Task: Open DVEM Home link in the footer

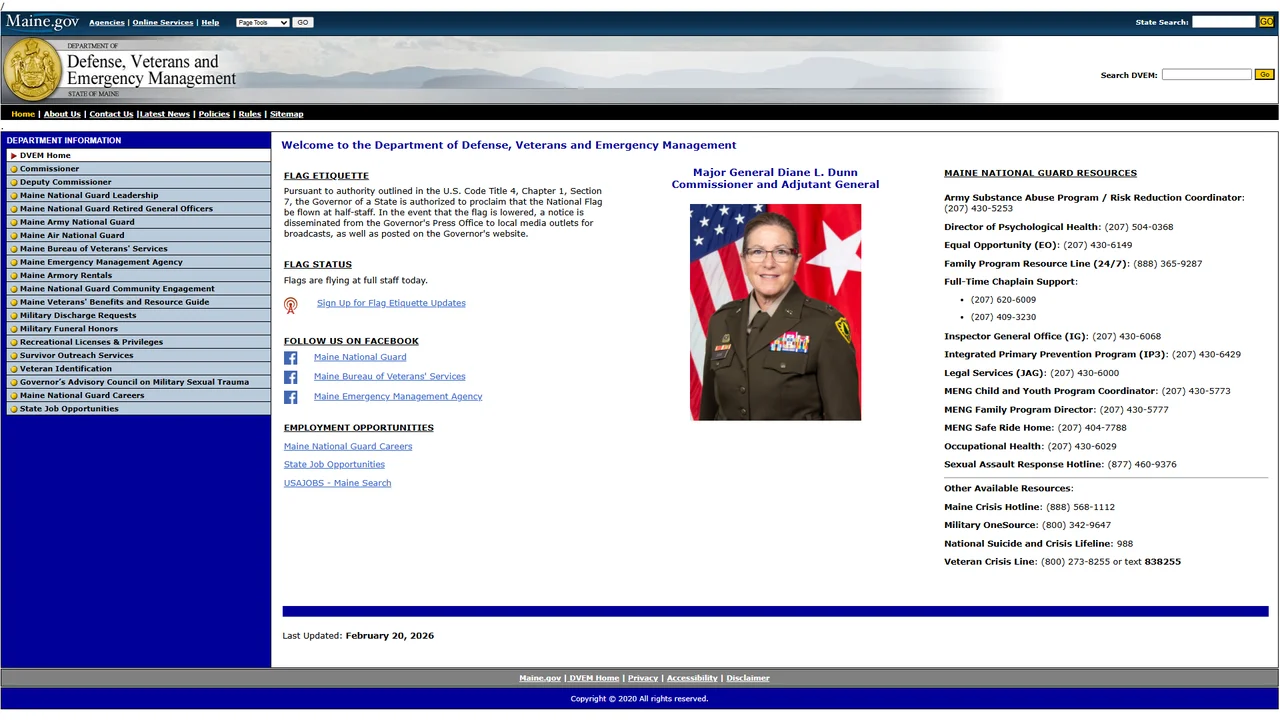Action: tap(594, 678)
